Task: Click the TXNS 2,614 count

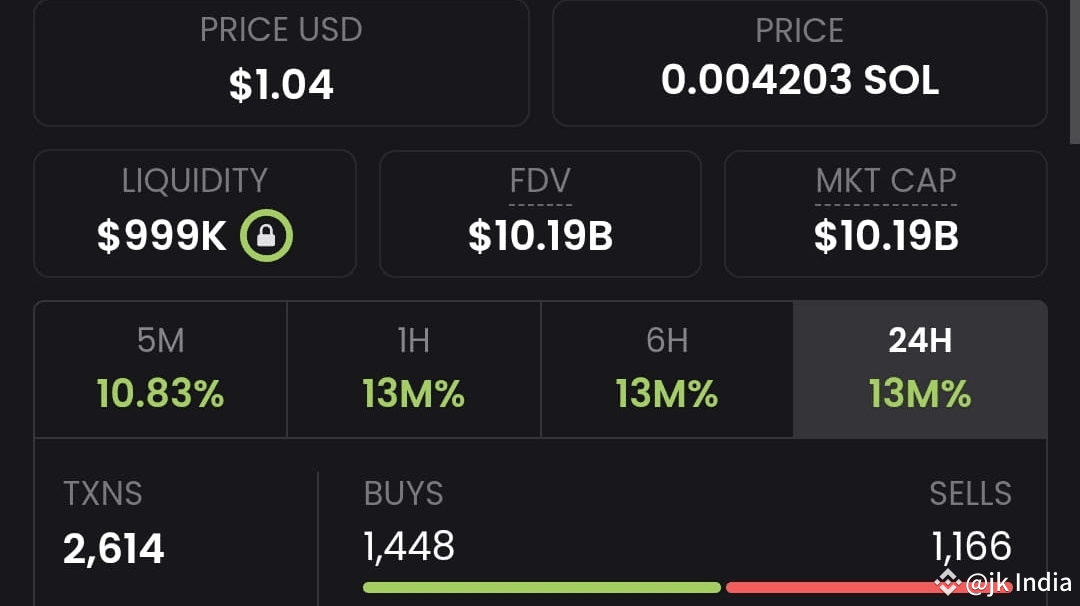Action: click(113, 549)
